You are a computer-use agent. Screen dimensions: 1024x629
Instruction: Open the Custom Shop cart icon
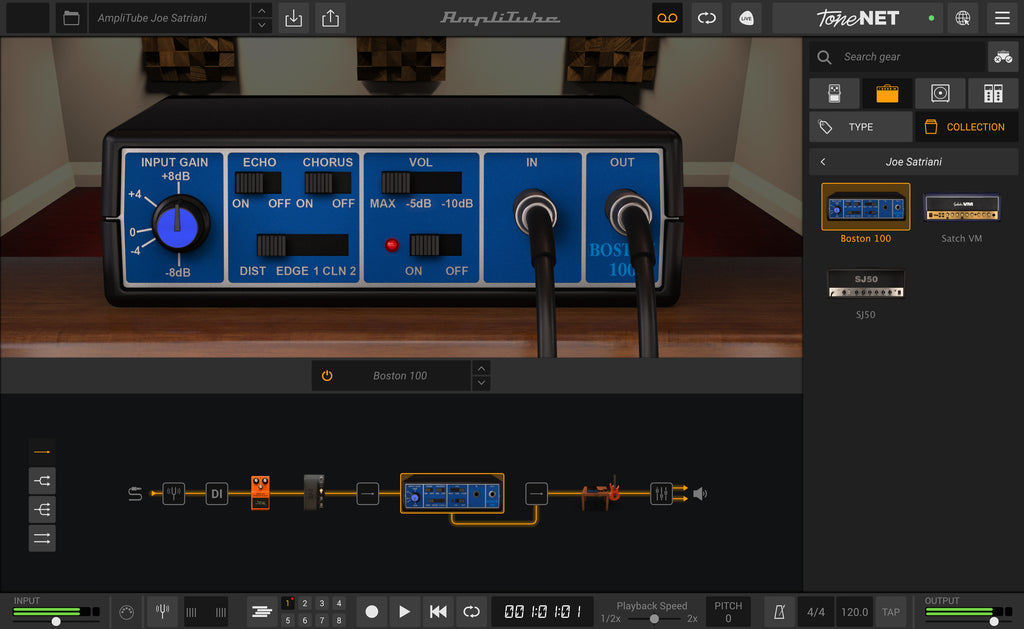click(1002, 57)
